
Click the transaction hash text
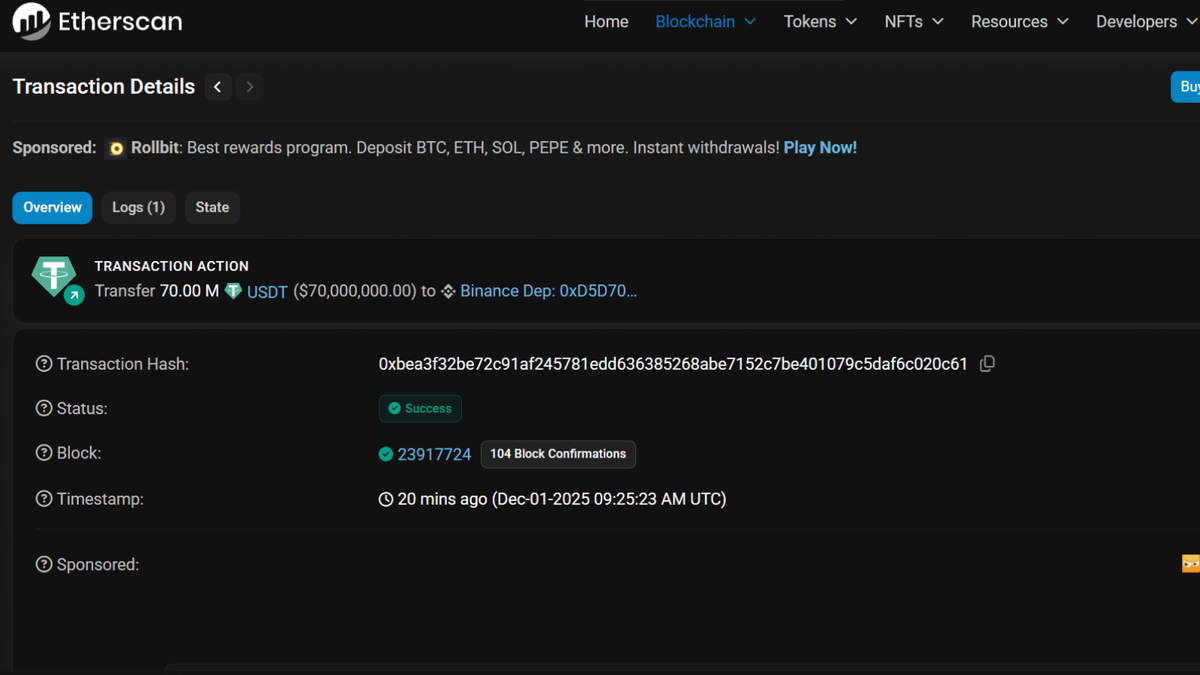(x=673, y=364)
